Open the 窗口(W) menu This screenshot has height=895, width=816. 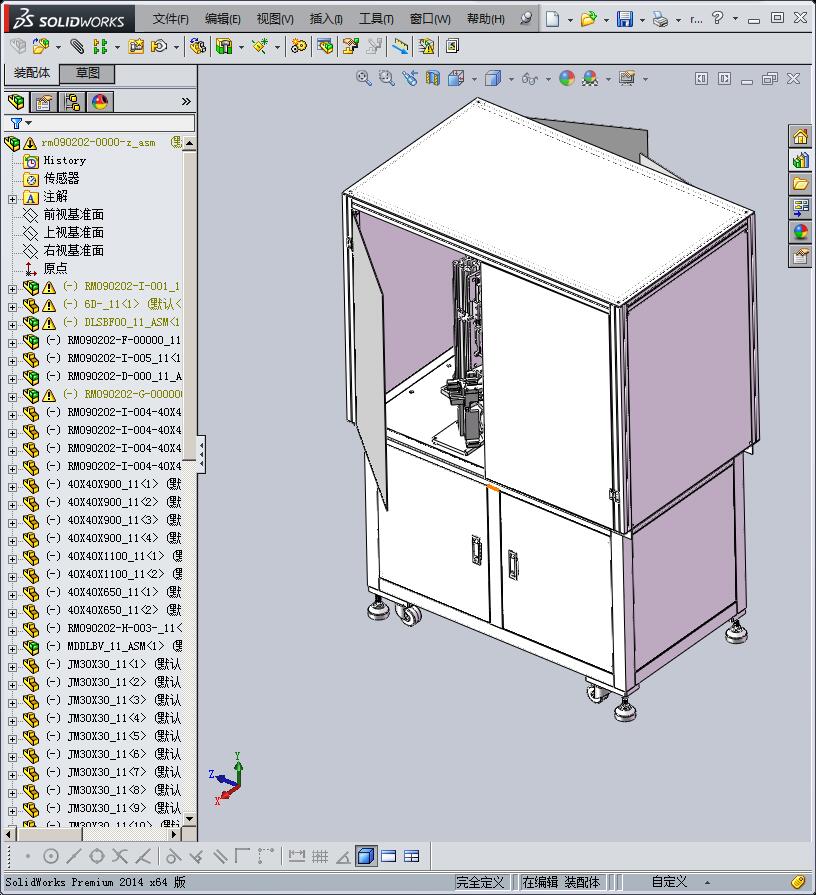pos(430,19)
